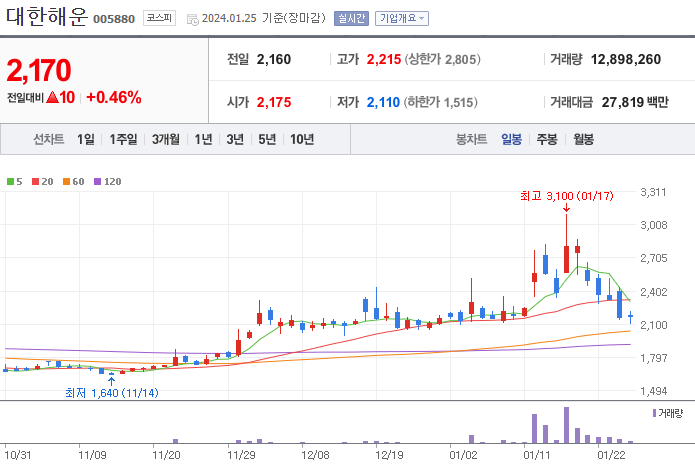Select the 1일 line chart tab
The image size is (695, 473).
(x=86, y=140)
